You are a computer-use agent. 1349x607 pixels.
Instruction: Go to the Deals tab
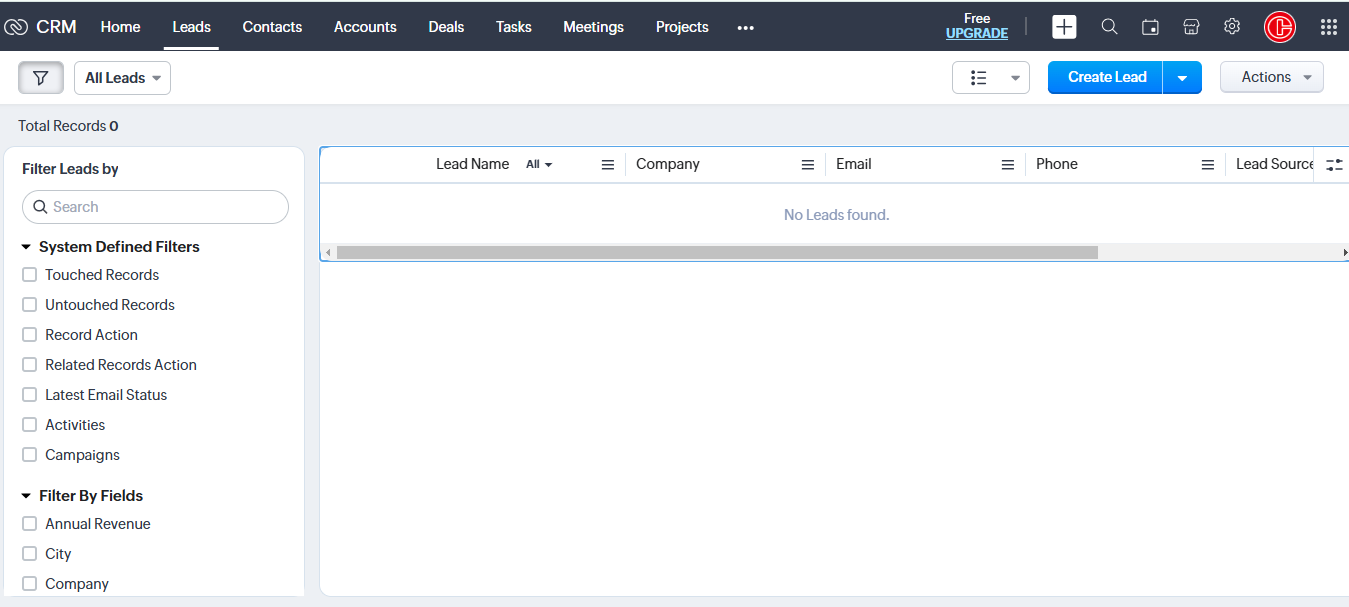(446, 27)
